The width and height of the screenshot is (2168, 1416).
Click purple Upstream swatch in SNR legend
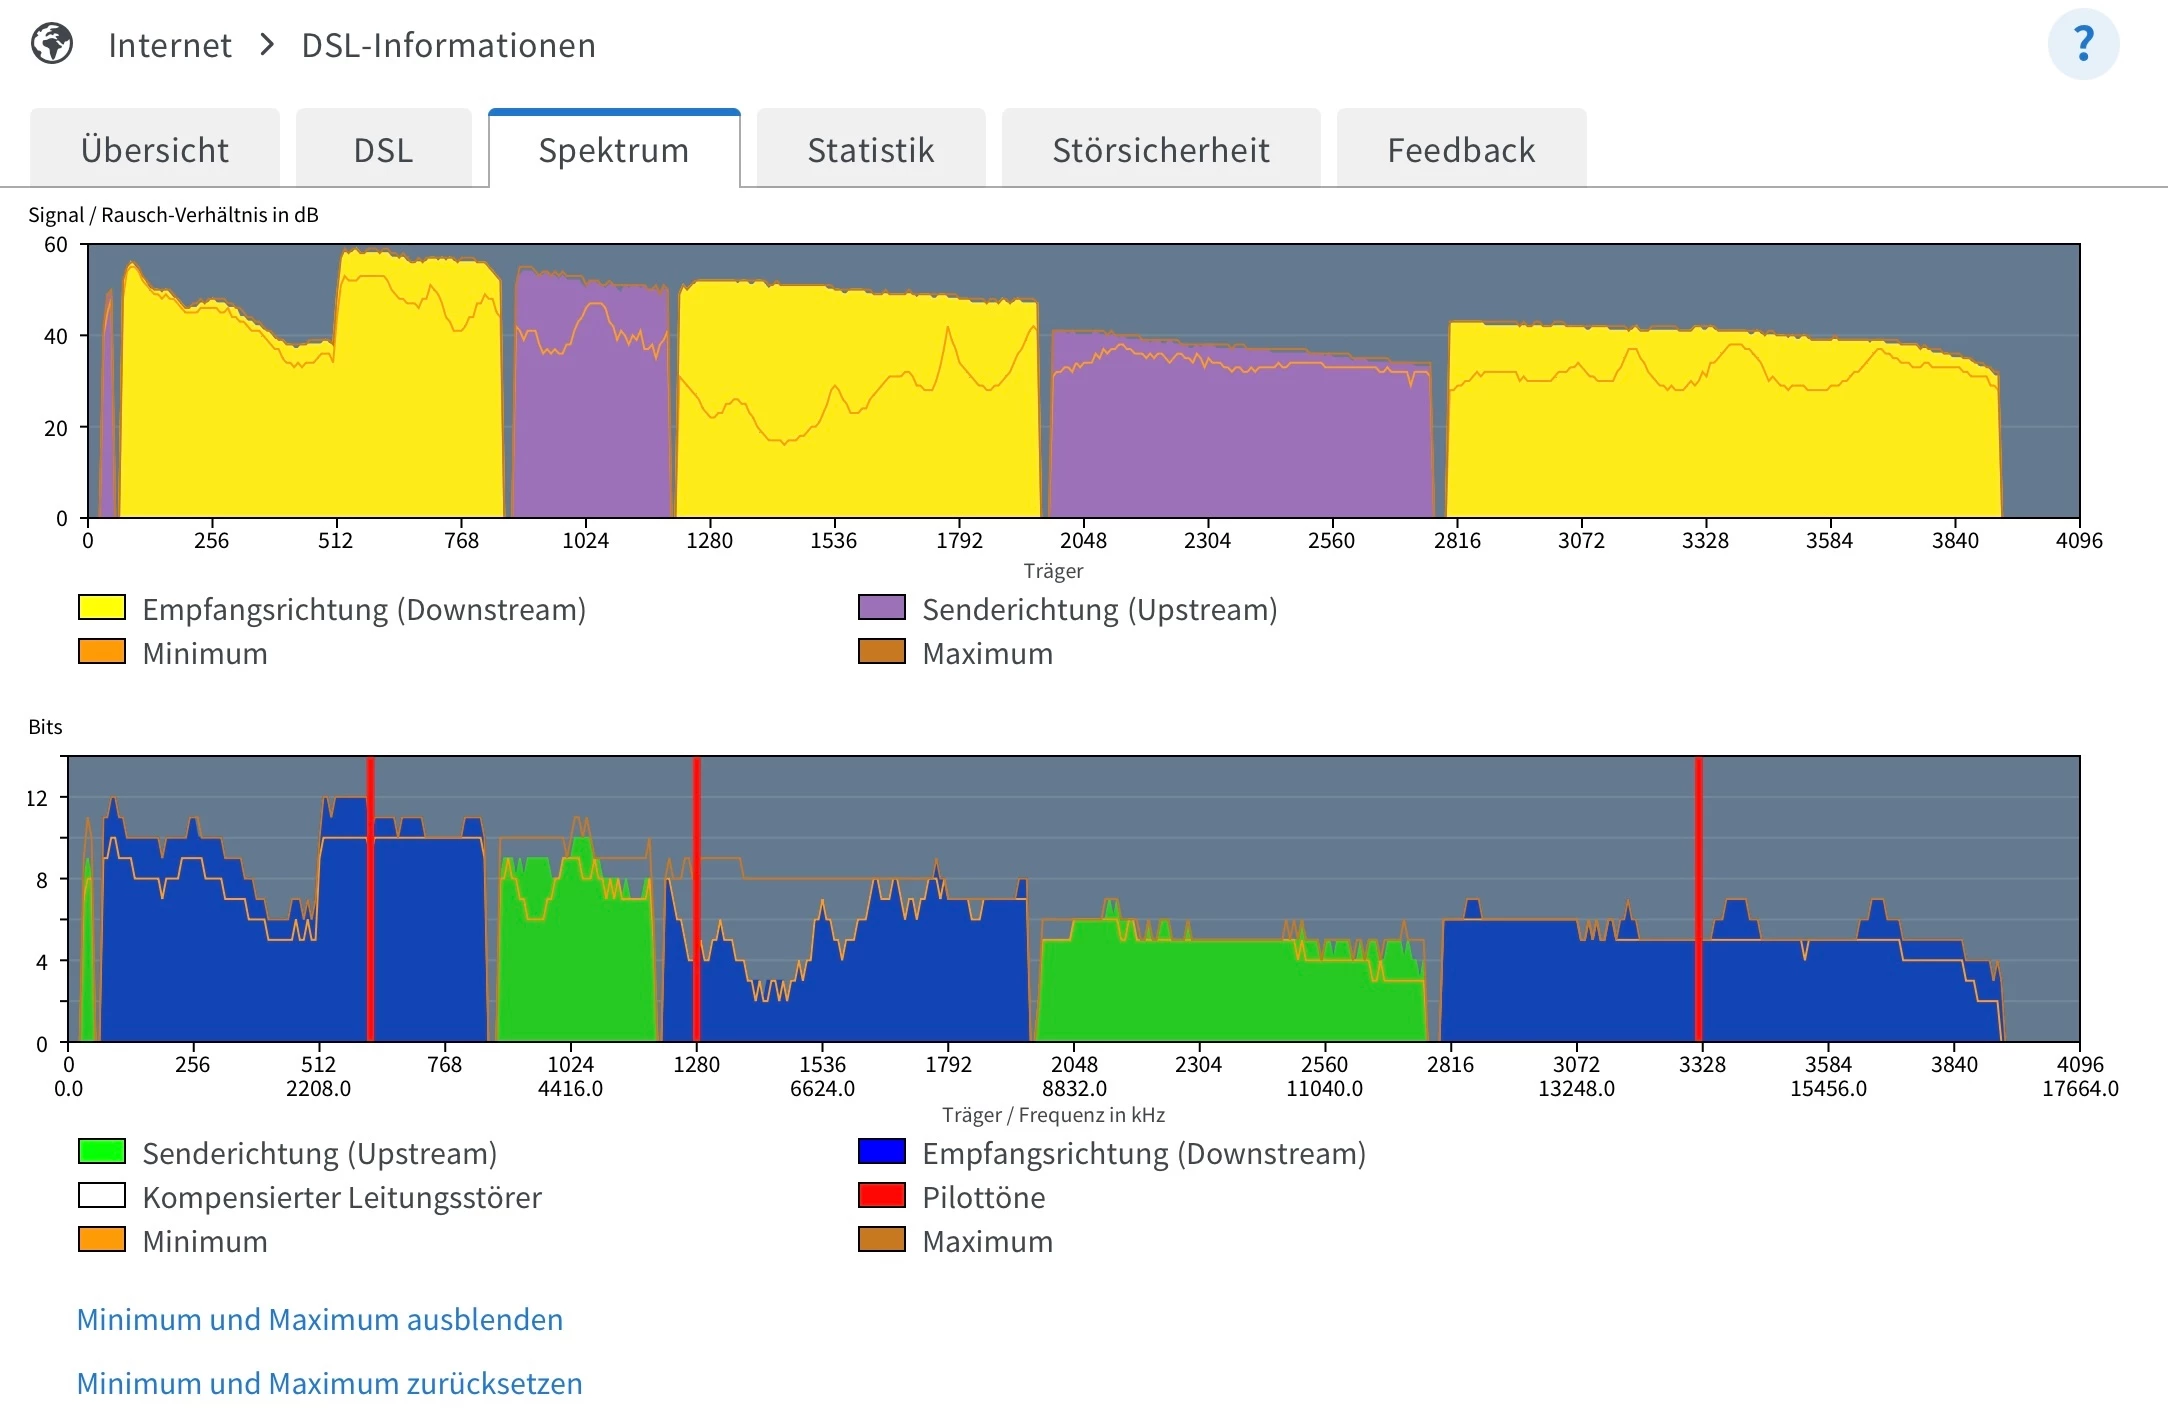tap(881, 608)
